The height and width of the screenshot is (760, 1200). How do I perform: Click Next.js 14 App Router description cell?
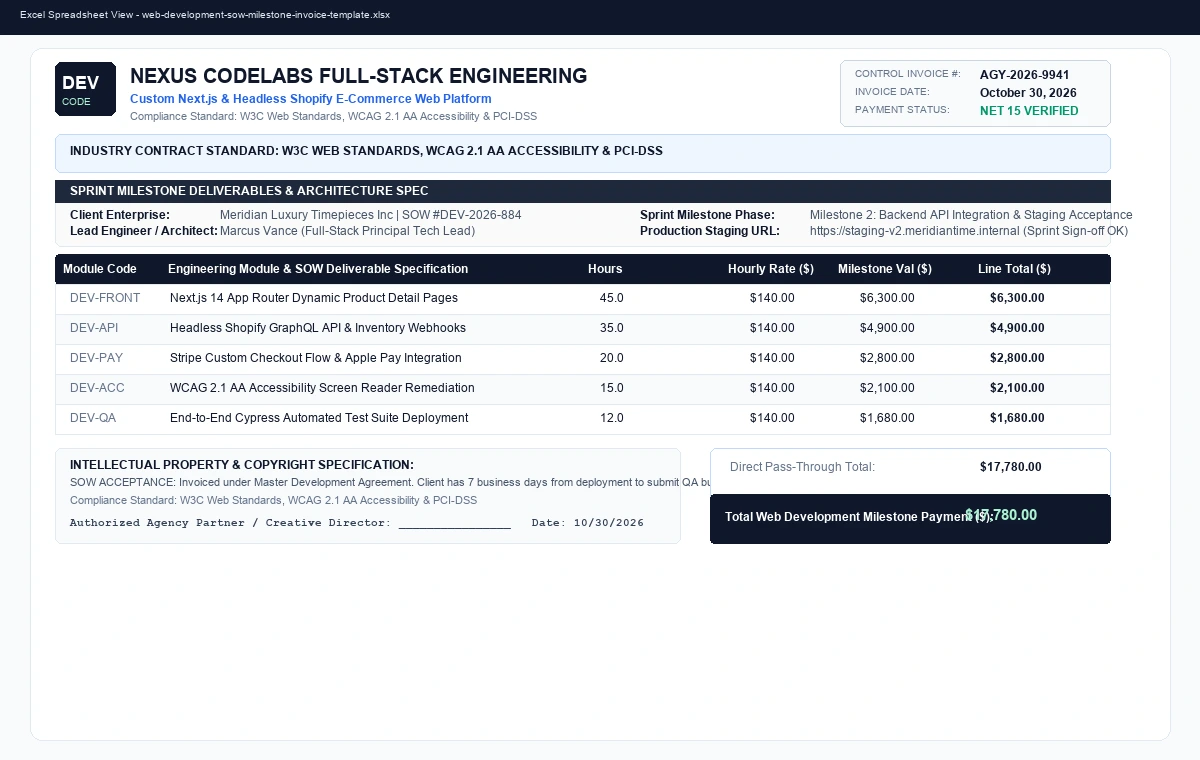[x=314, y=298]
